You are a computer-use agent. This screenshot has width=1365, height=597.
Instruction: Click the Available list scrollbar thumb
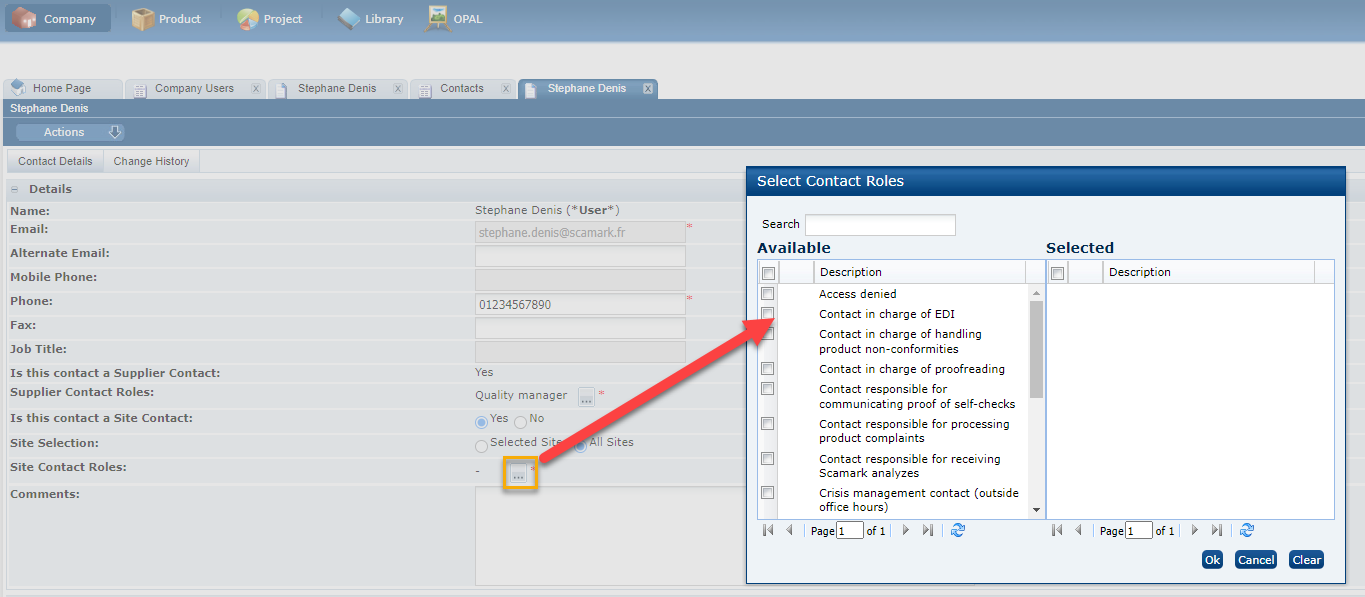[x=1036, y=349]
